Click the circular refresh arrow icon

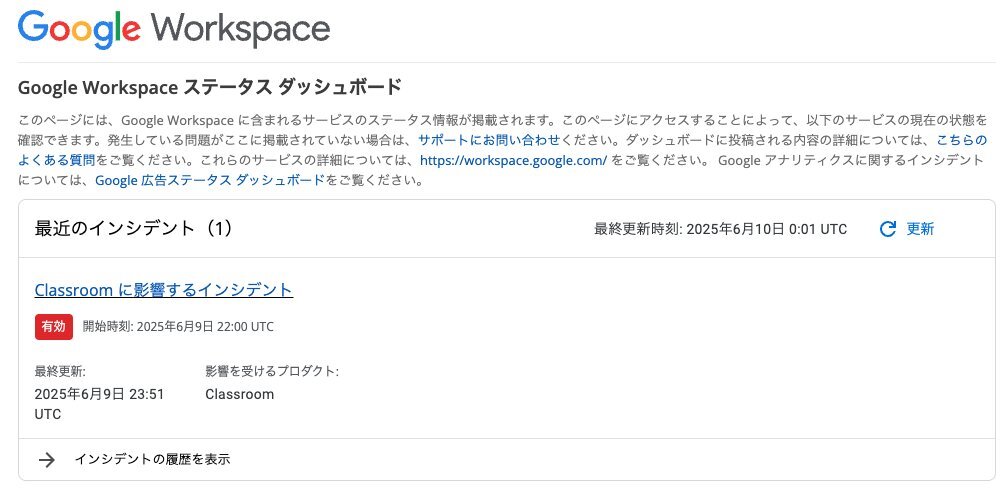[x=887, y=229]
